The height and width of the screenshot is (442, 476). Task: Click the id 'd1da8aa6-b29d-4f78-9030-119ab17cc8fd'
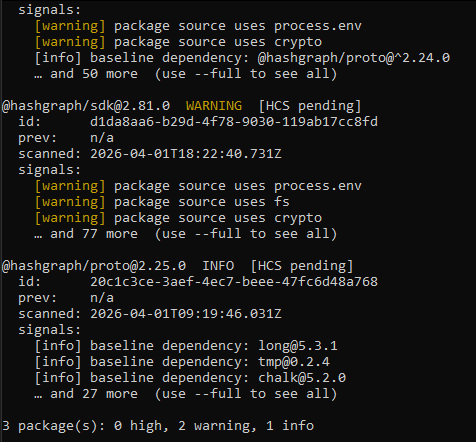pyautogui.click(x=234, y=122)
